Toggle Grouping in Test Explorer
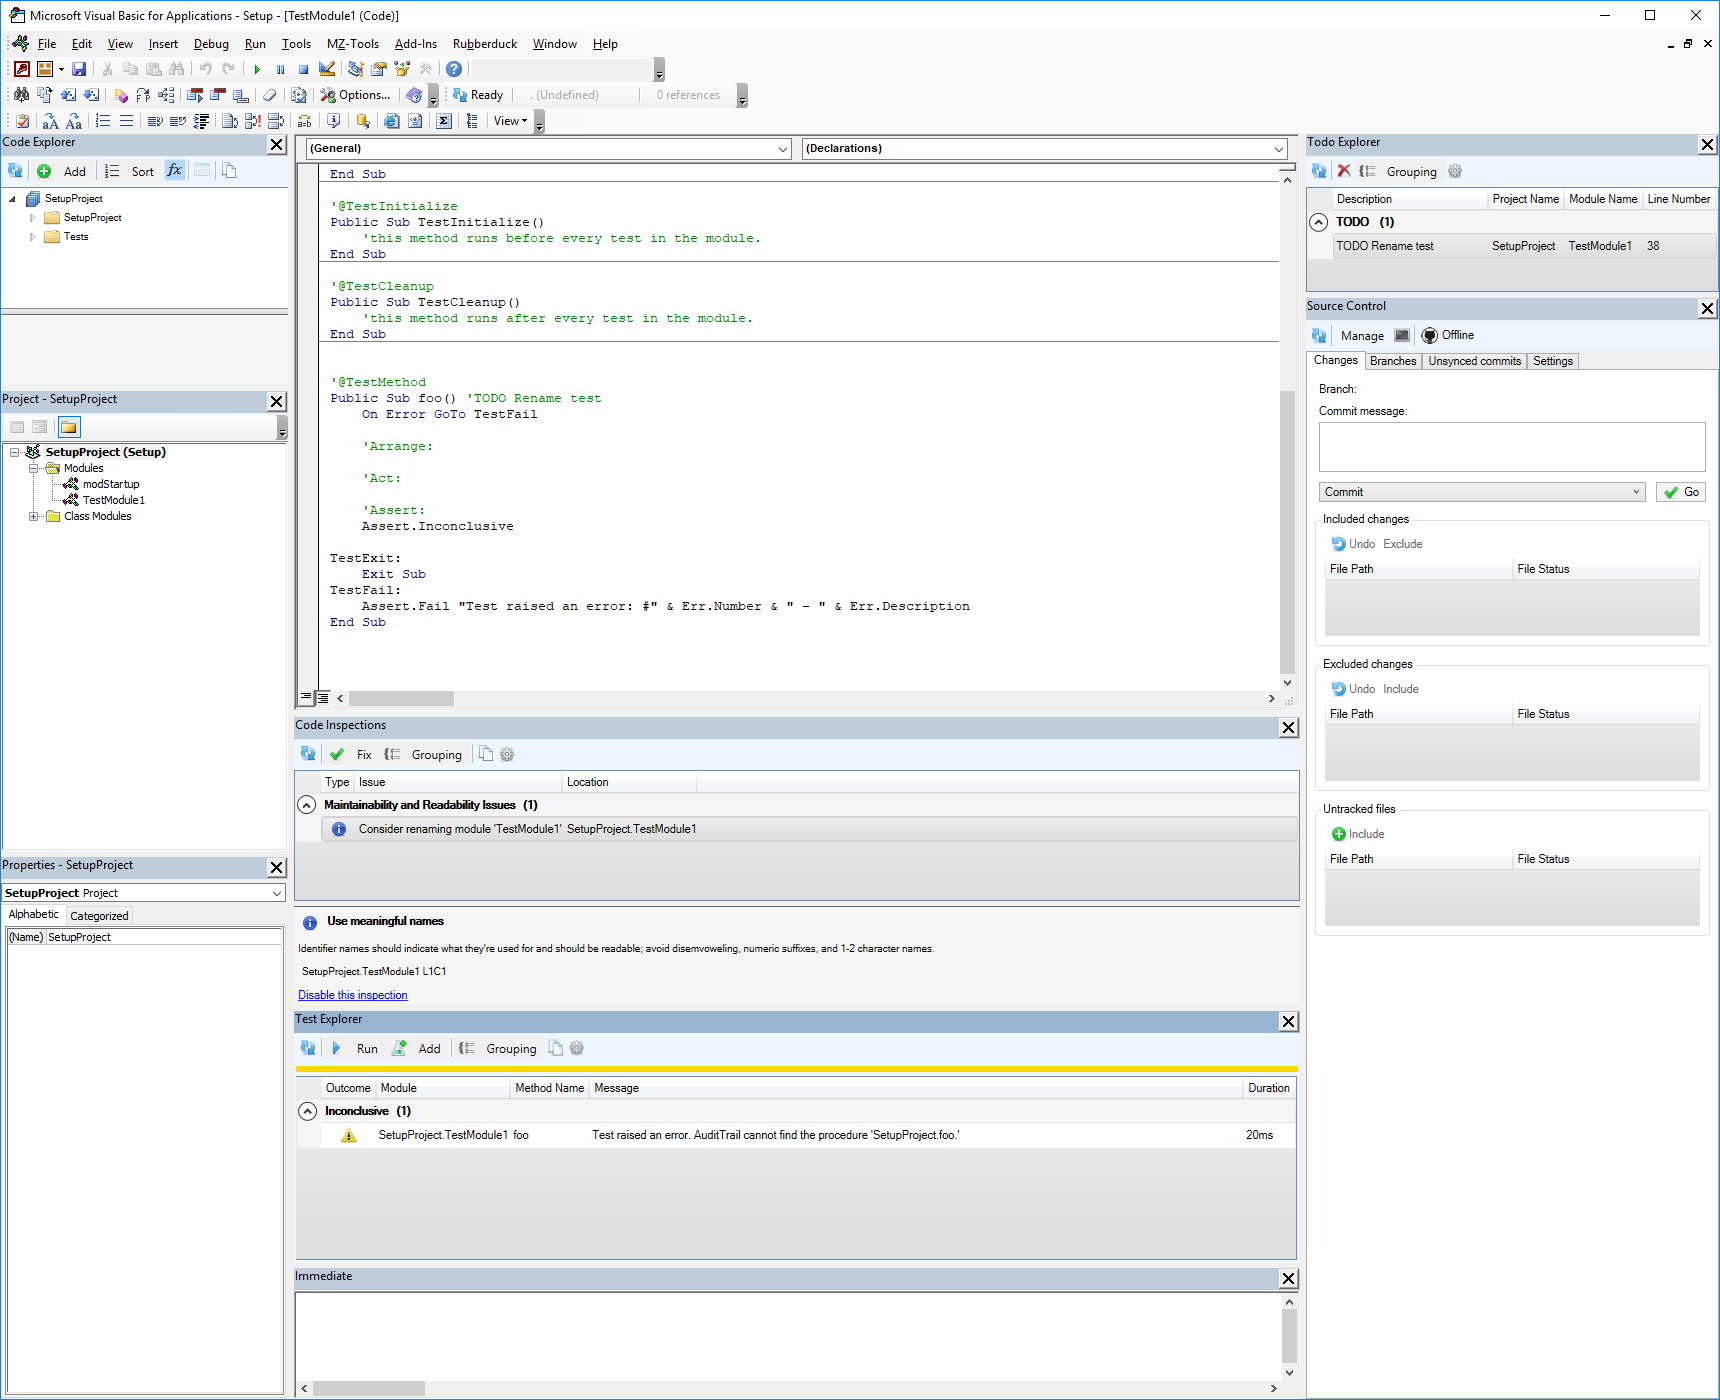1720x1400 pixels. [498, 1049]
